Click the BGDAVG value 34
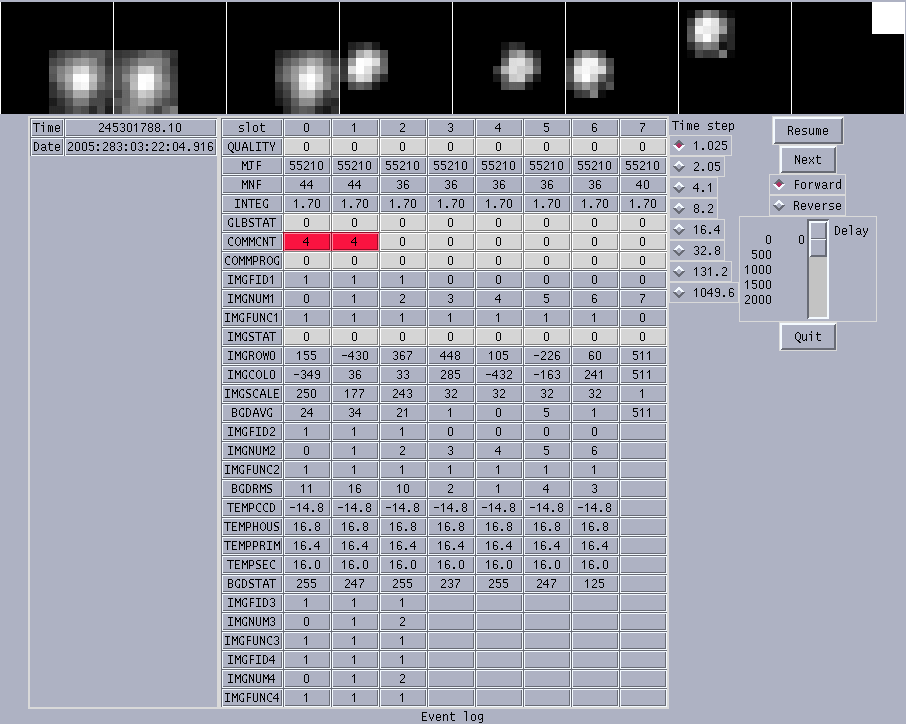The width and height of the screenshot is (906, 724). click(x=354, y=413)
